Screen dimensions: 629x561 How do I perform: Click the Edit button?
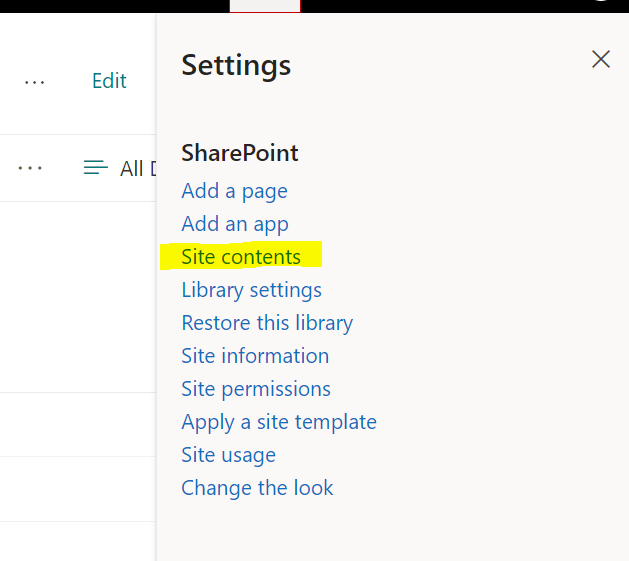(x=109, y=81)
